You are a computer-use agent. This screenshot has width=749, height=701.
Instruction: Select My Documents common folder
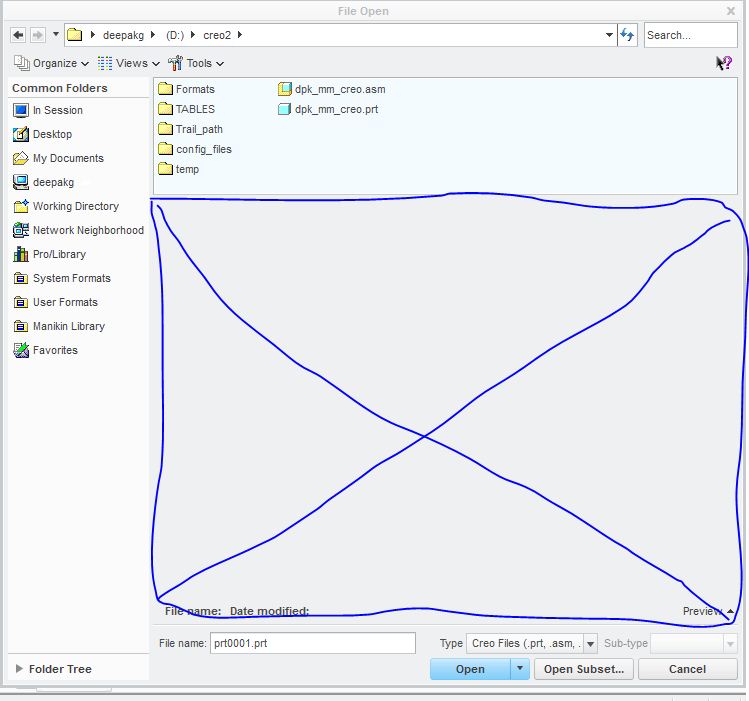[x=58, y=159]
